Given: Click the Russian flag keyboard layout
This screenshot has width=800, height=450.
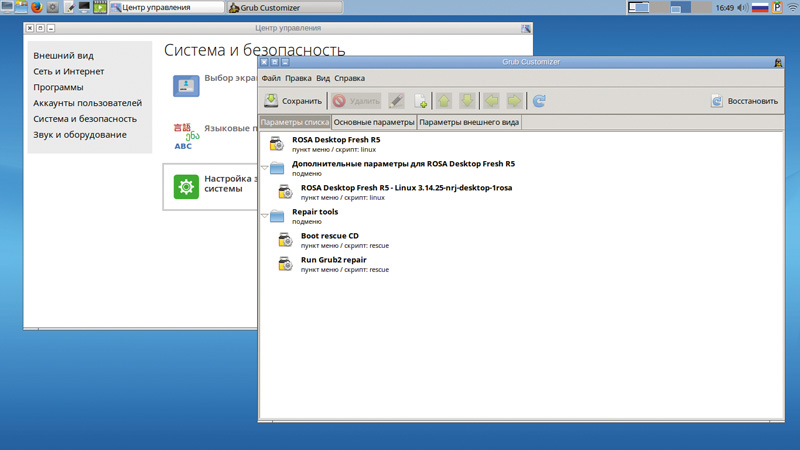Looking at the screenshot, I should click(760, 7).
